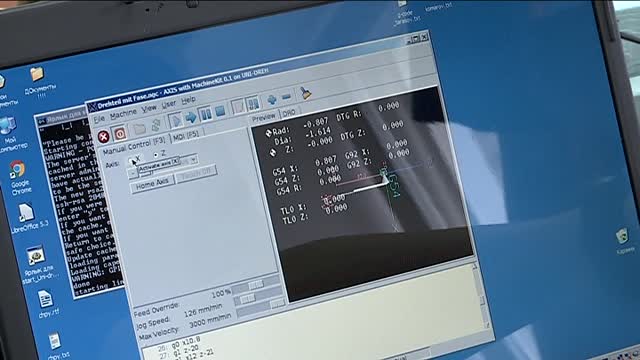The image size is (640, 360).
Task: Toggle the machine power button
Action: (120, 133)
